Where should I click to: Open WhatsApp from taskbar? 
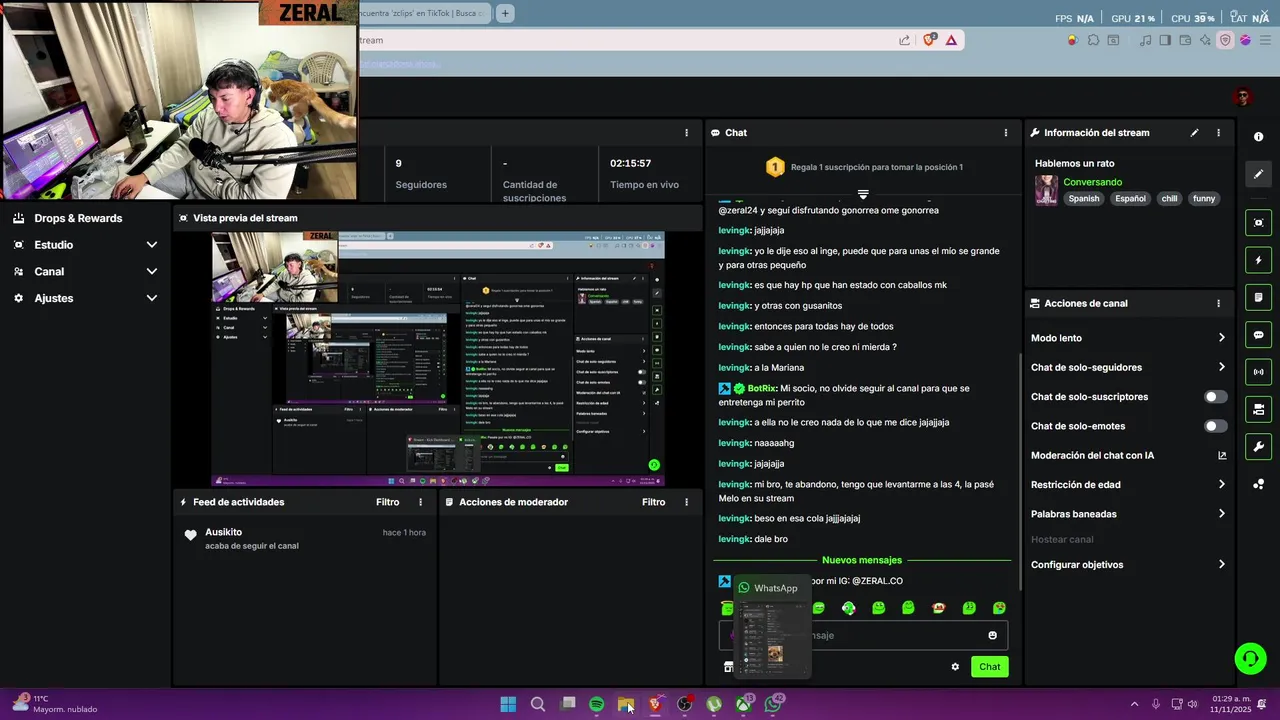(x=773, y=704)
